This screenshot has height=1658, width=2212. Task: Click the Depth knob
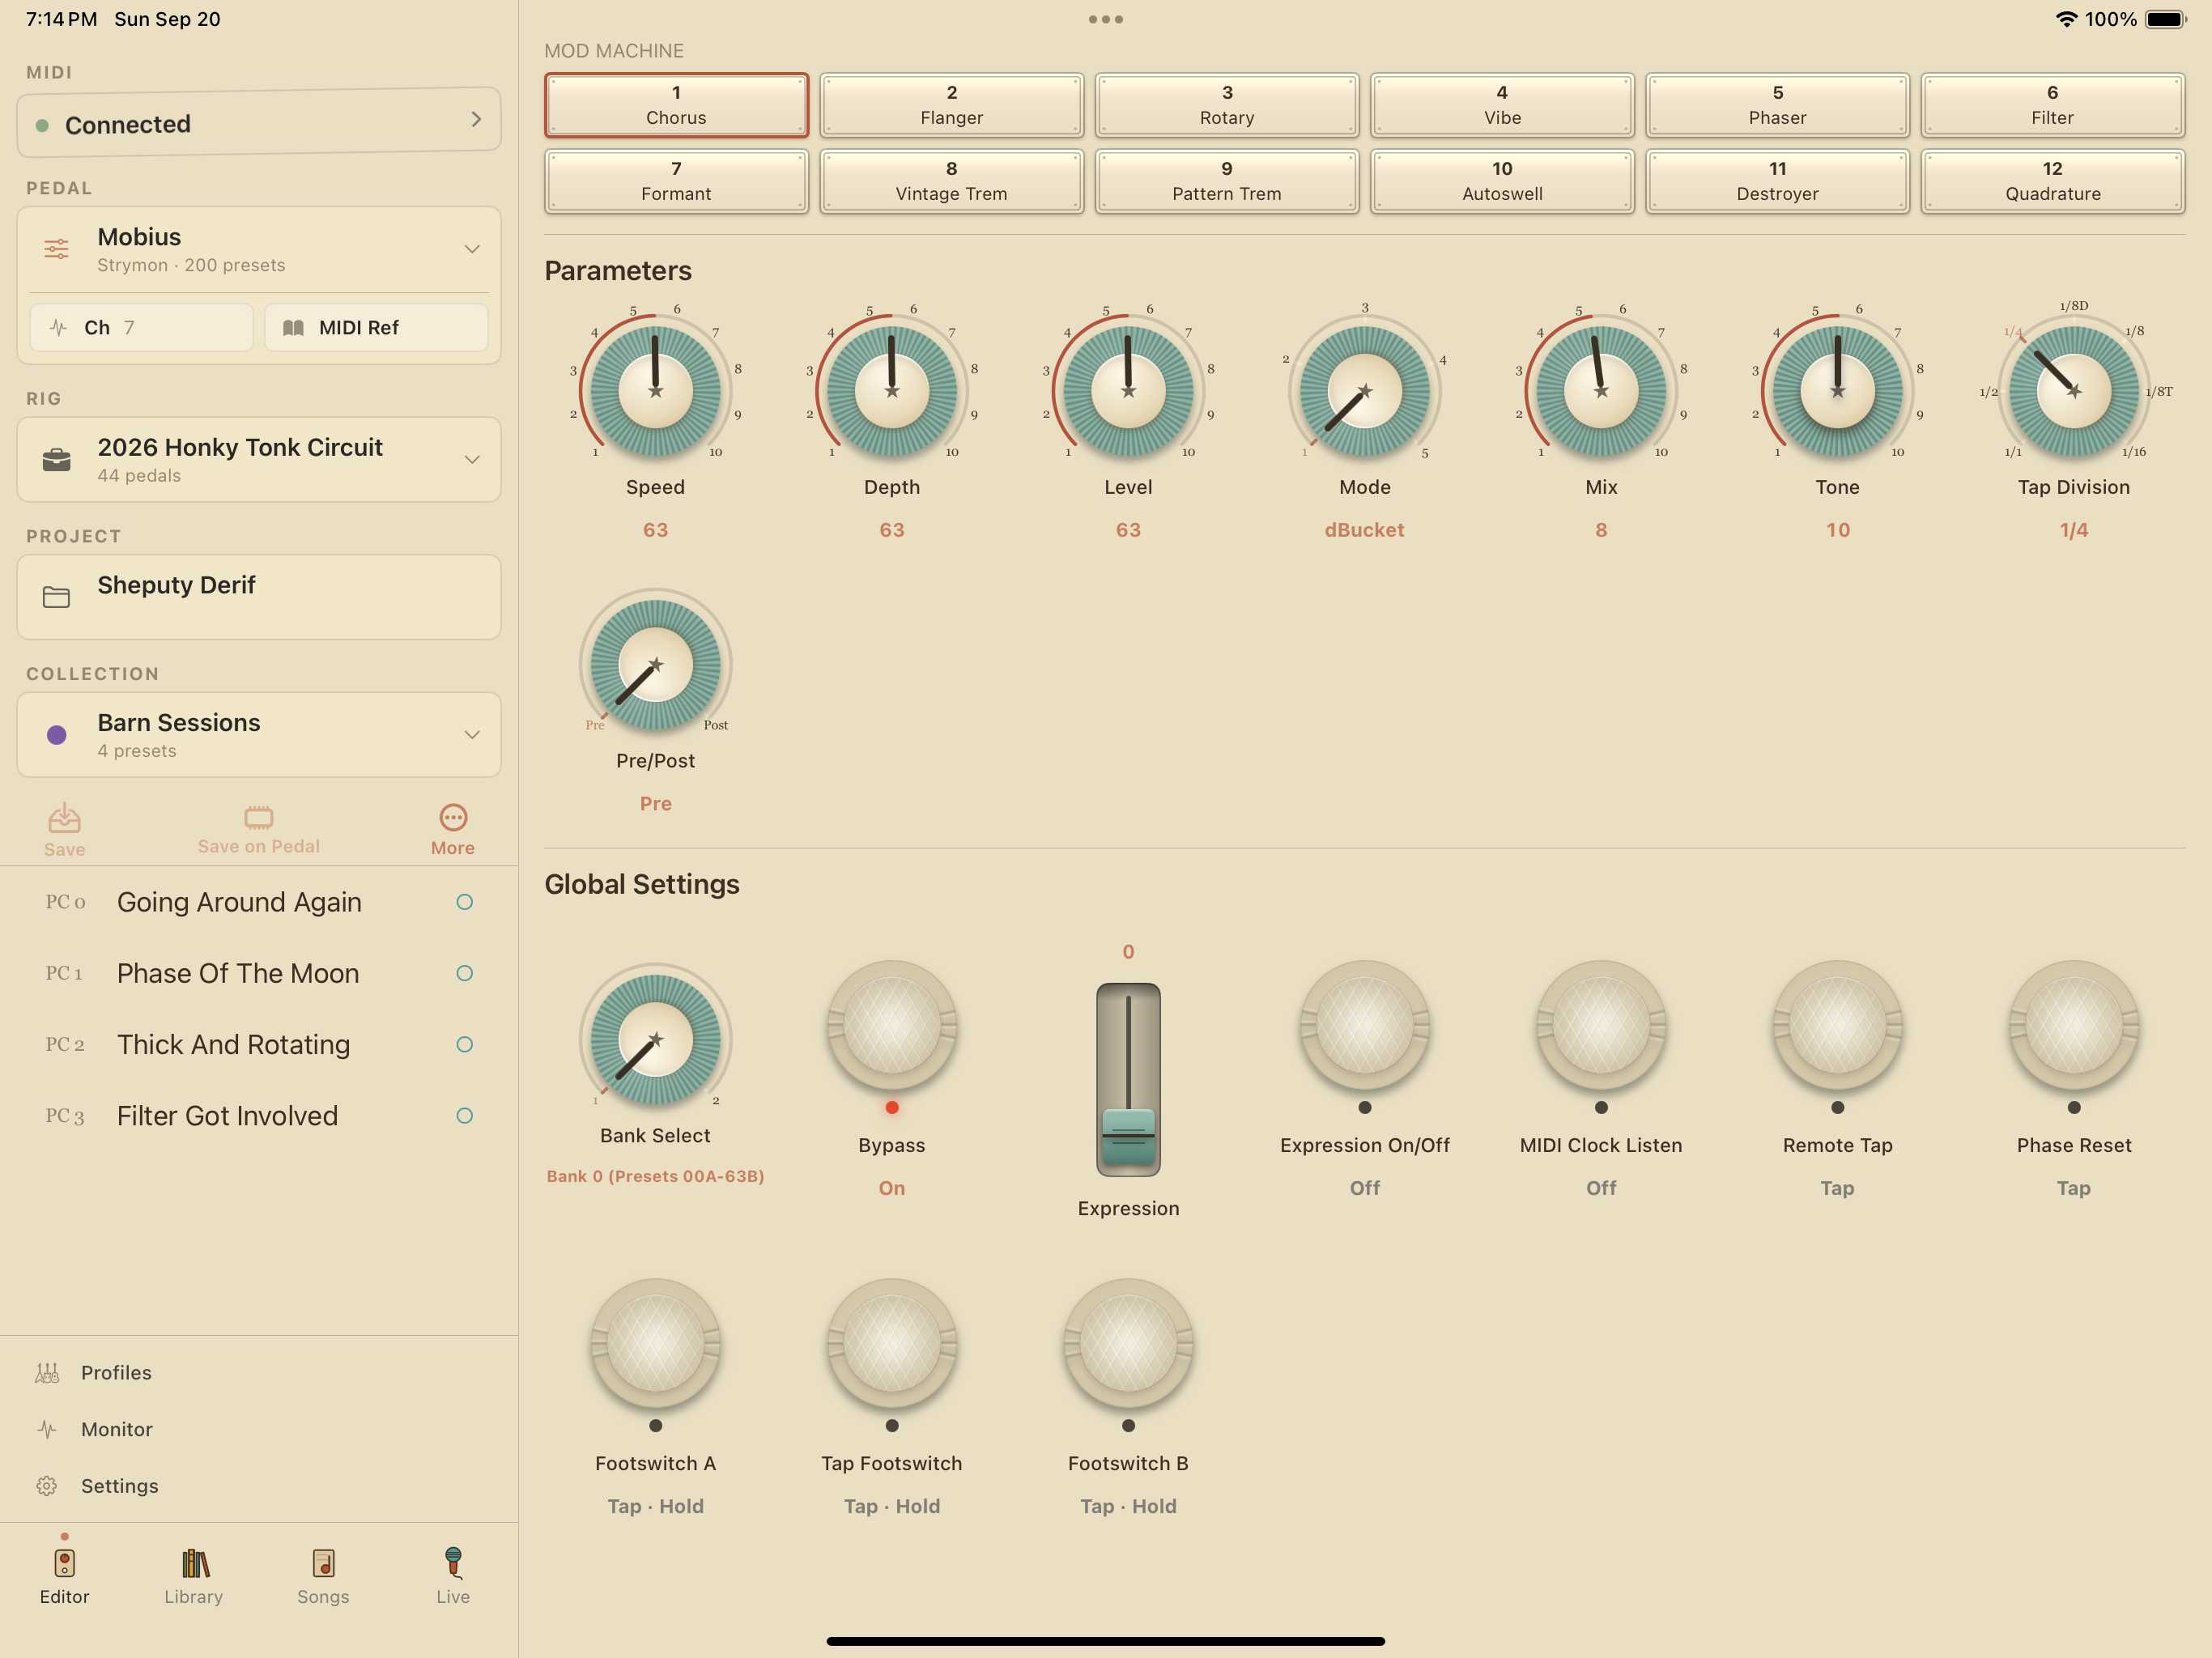892,390
